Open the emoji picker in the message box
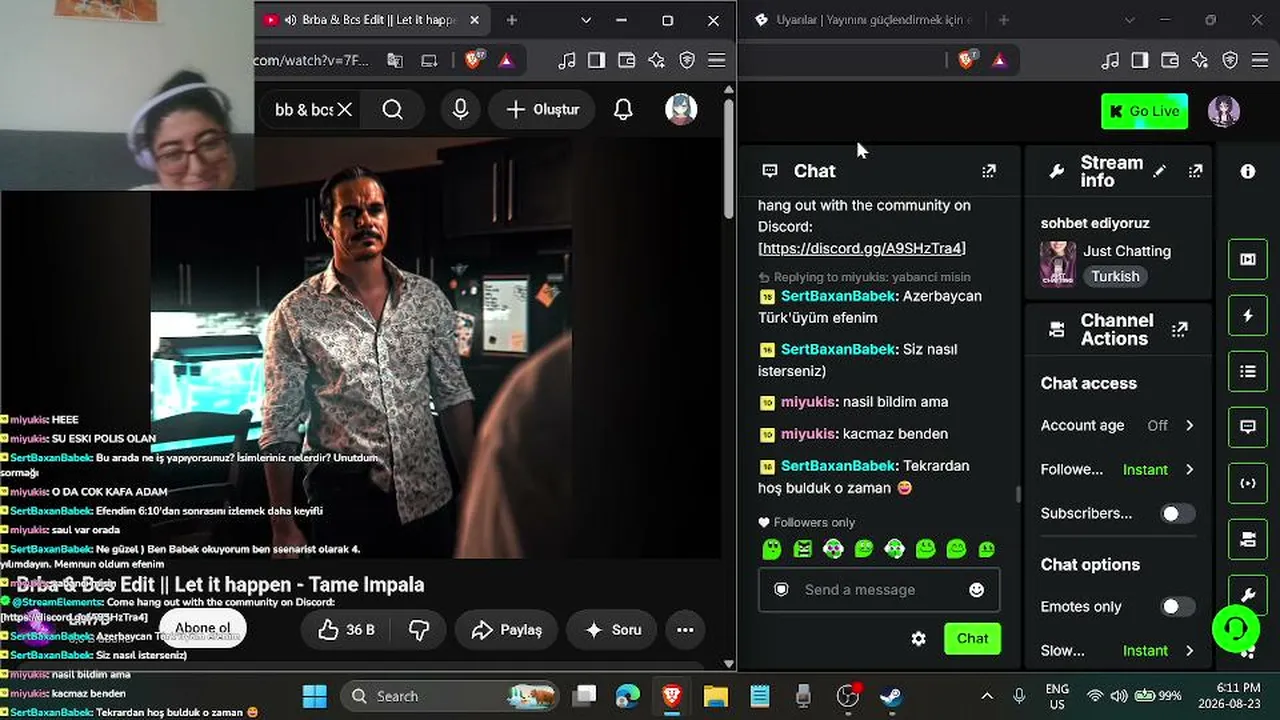The height and width of the screenshot is (720, 1280). [x=977, y=590]
